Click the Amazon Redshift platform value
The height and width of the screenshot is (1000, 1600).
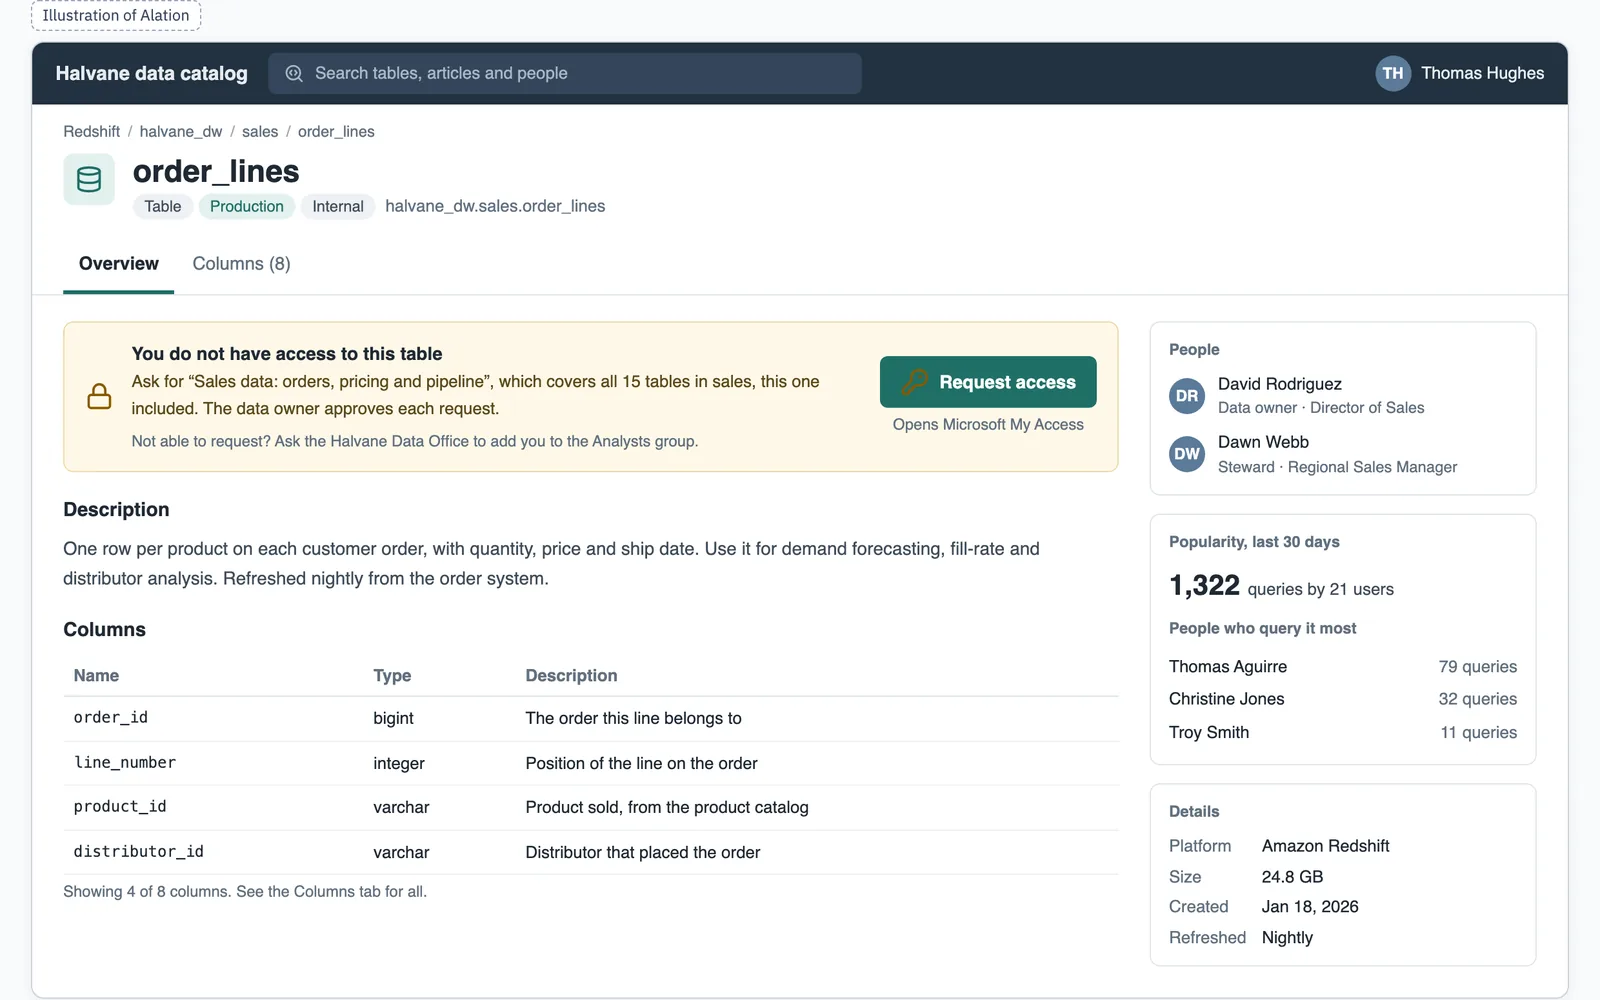[x=1325, y=846]
